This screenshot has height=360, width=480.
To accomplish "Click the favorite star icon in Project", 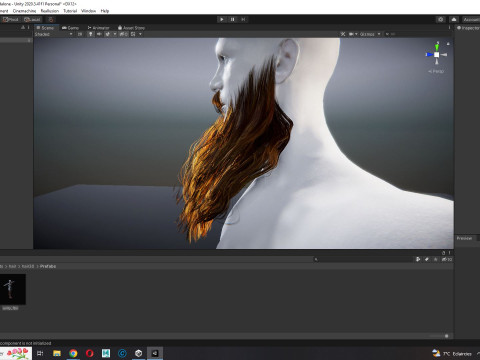I will (435, 259).
